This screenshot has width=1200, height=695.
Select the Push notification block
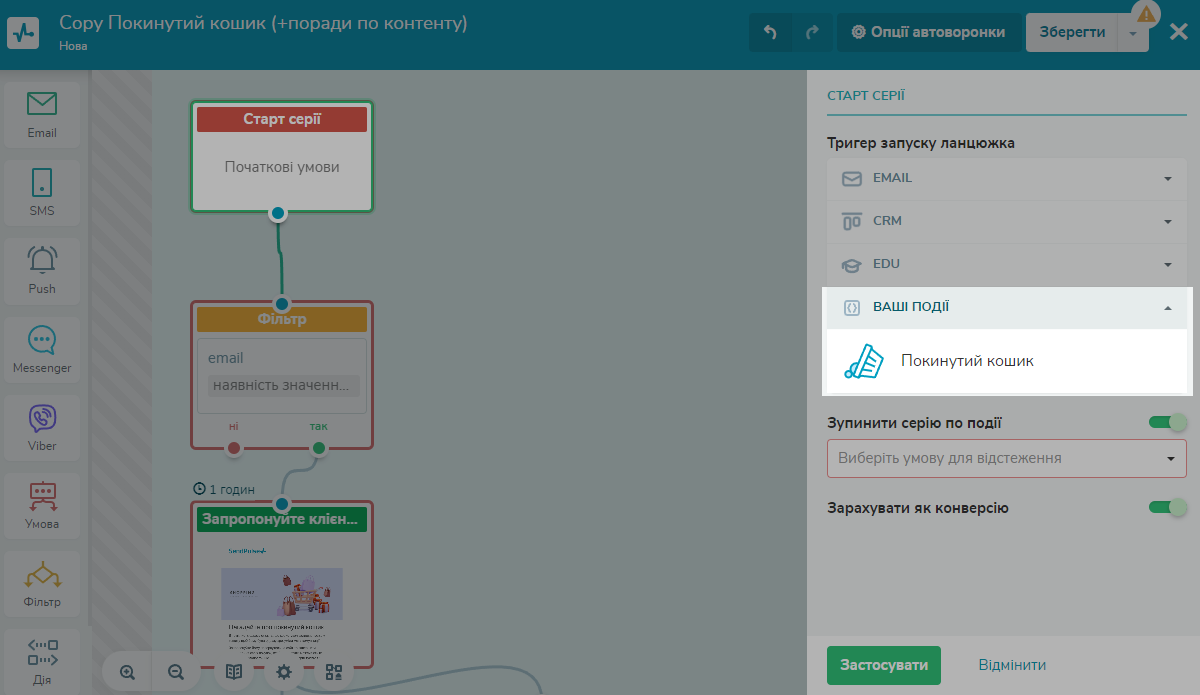tap(41, 270)
